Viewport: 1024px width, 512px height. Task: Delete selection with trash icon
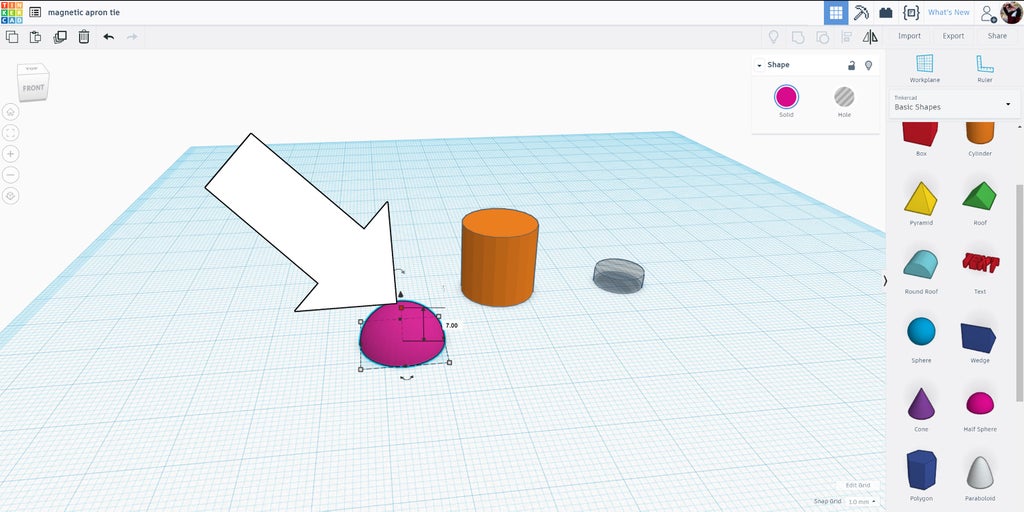point(84,37)
